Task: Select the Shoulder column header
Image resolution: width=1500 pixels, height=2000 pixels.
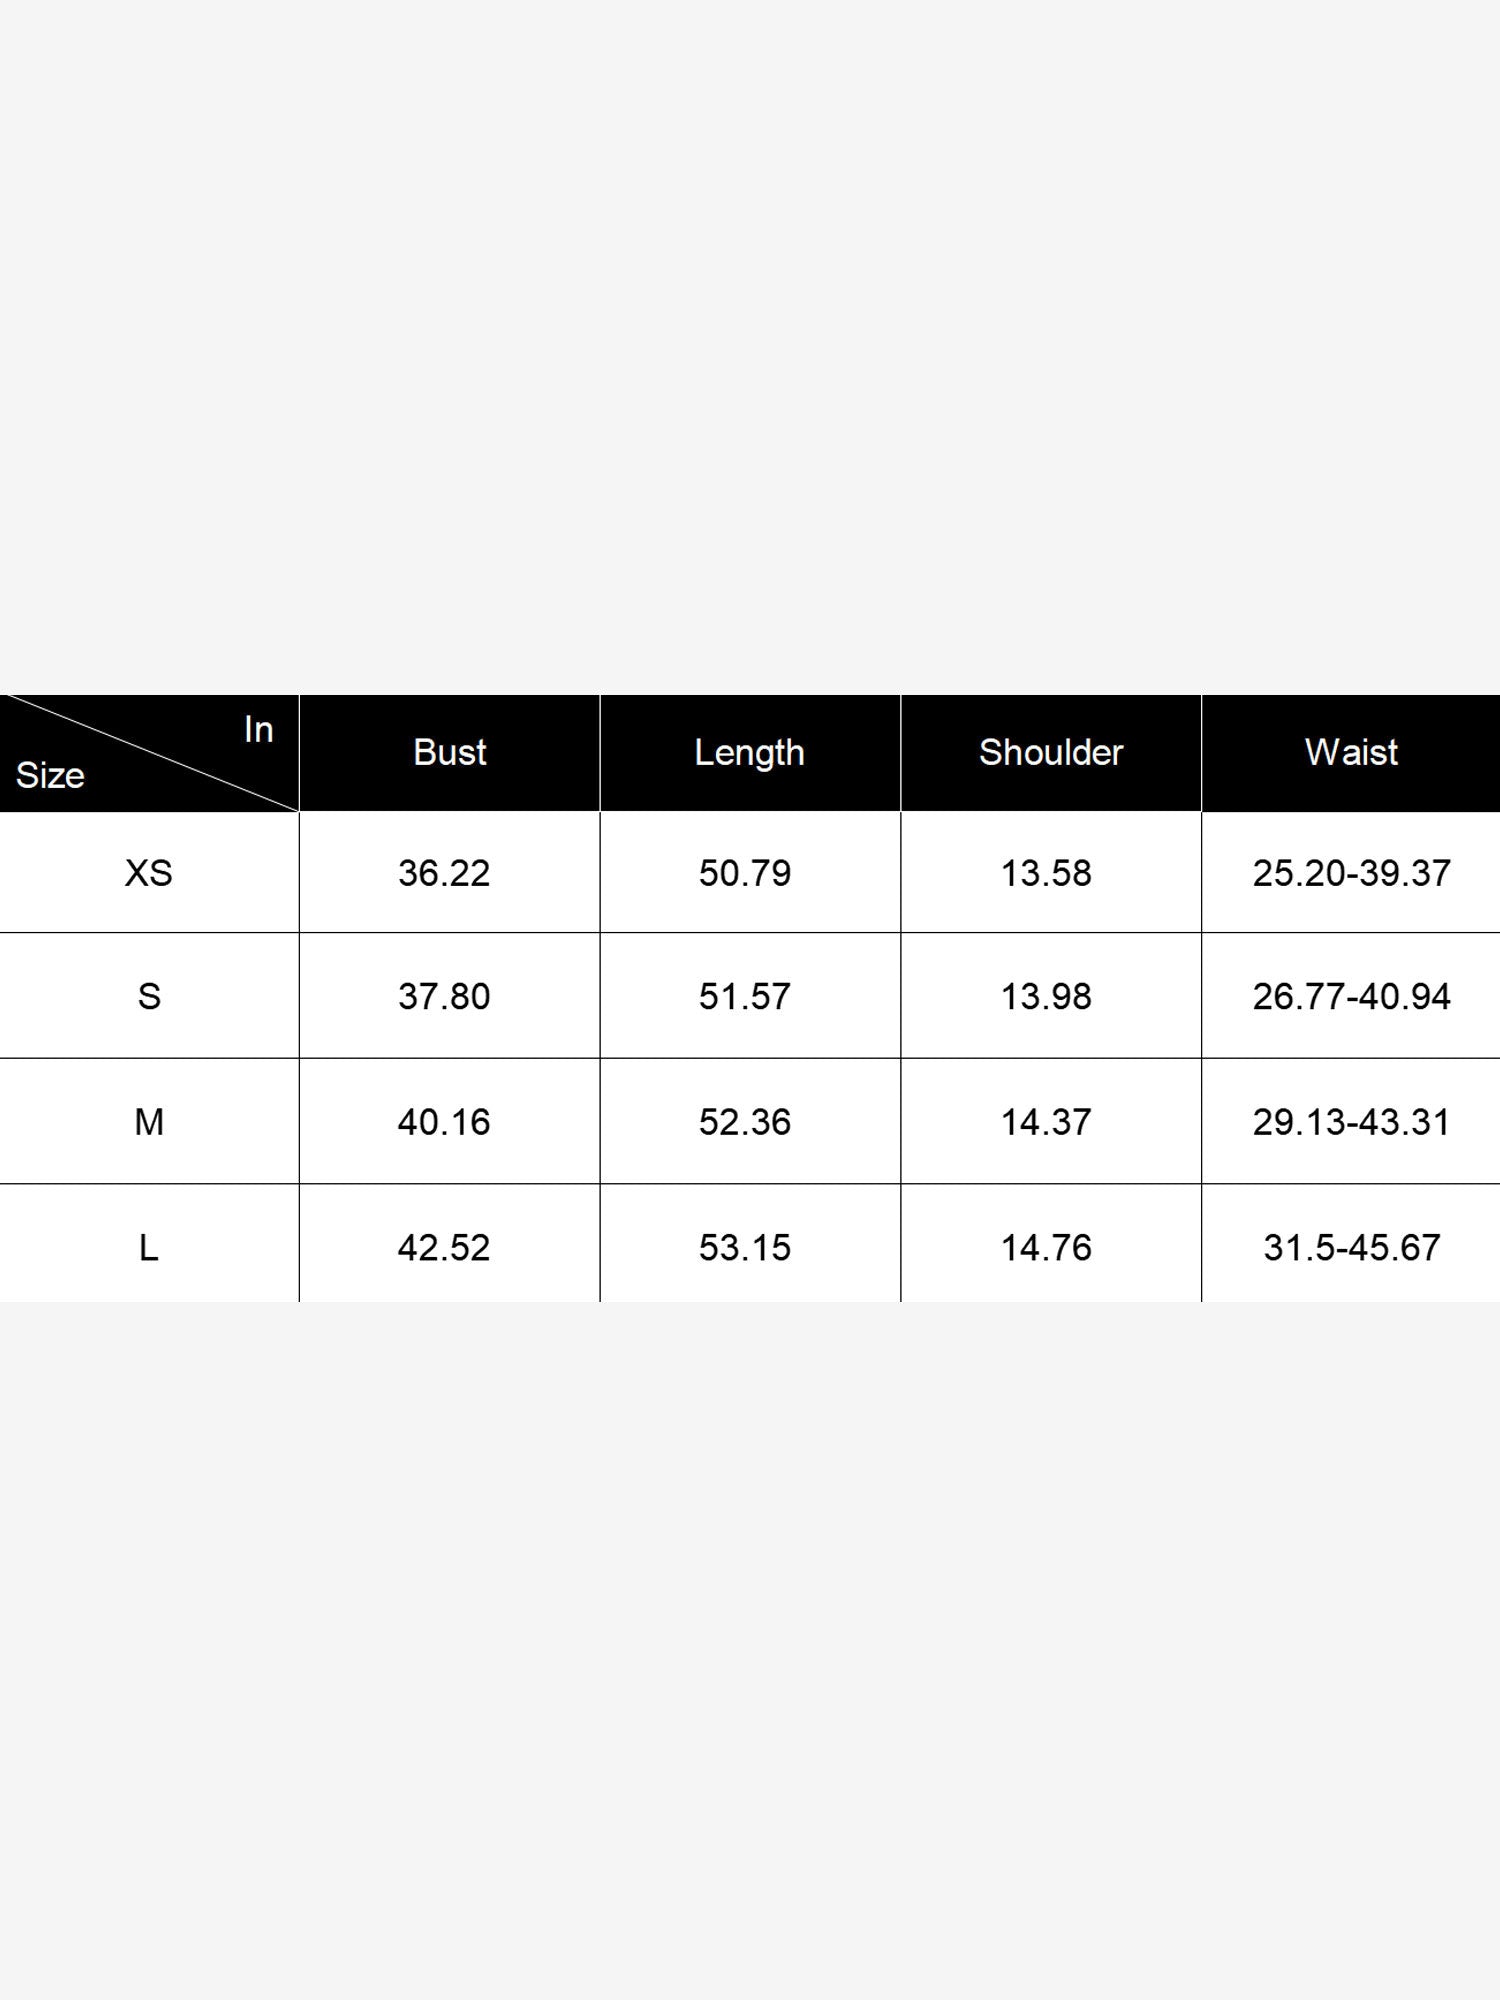Action: [x=1051, y=752]
